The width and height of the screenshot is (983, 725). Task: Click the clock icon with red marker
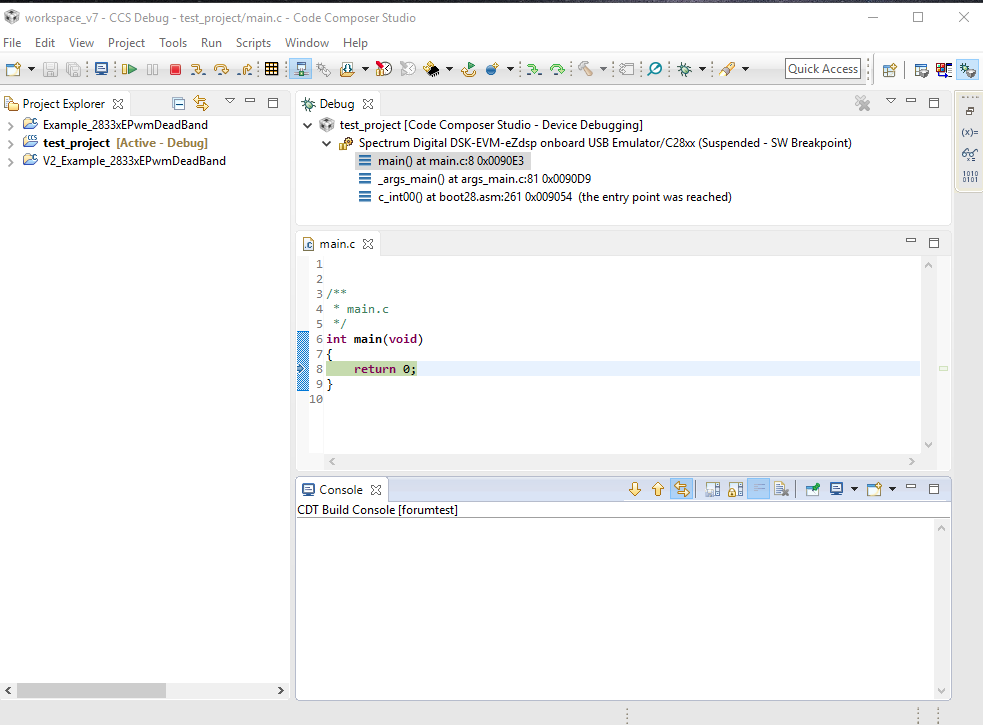pos(384,69)
